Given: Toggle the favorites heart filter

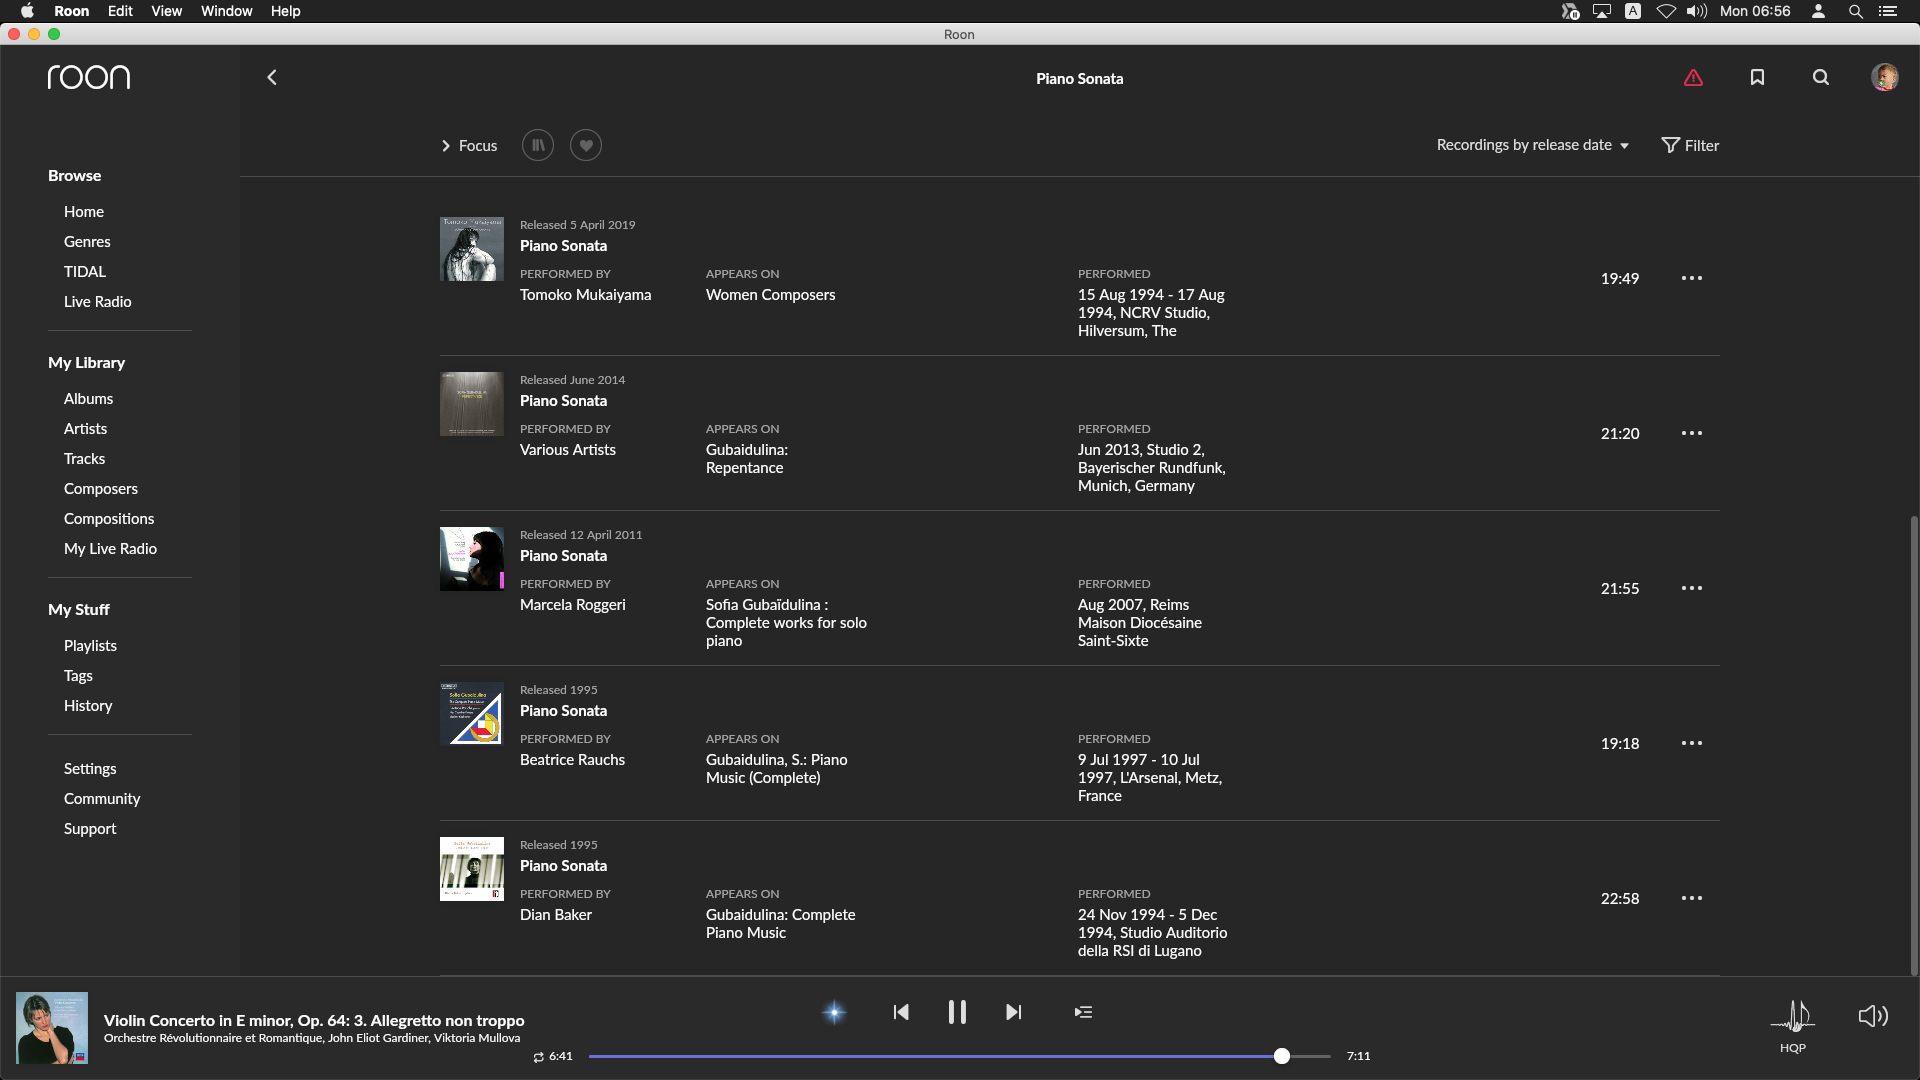Looking at the screenshot, I should 586,146.
